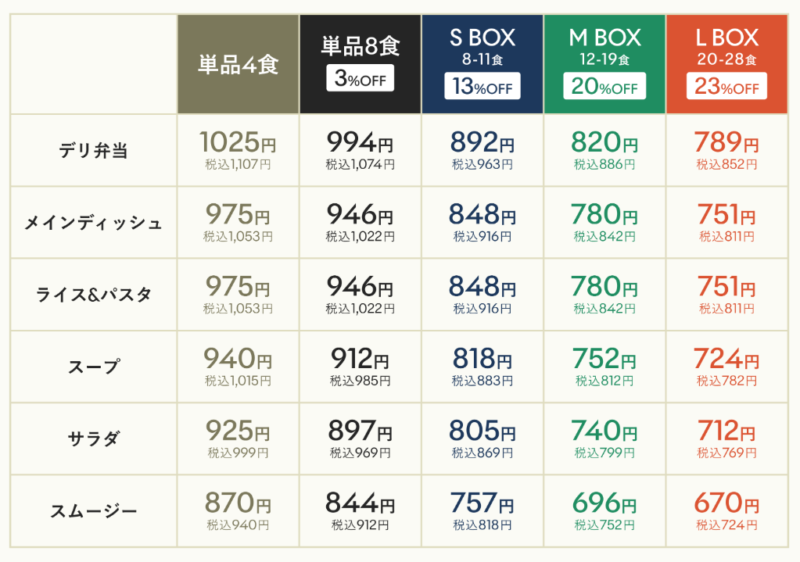Select the M BOX 12-19食 header
This screenshot has width=800, height=562.
pyautogui.click(x=605, y=64)
